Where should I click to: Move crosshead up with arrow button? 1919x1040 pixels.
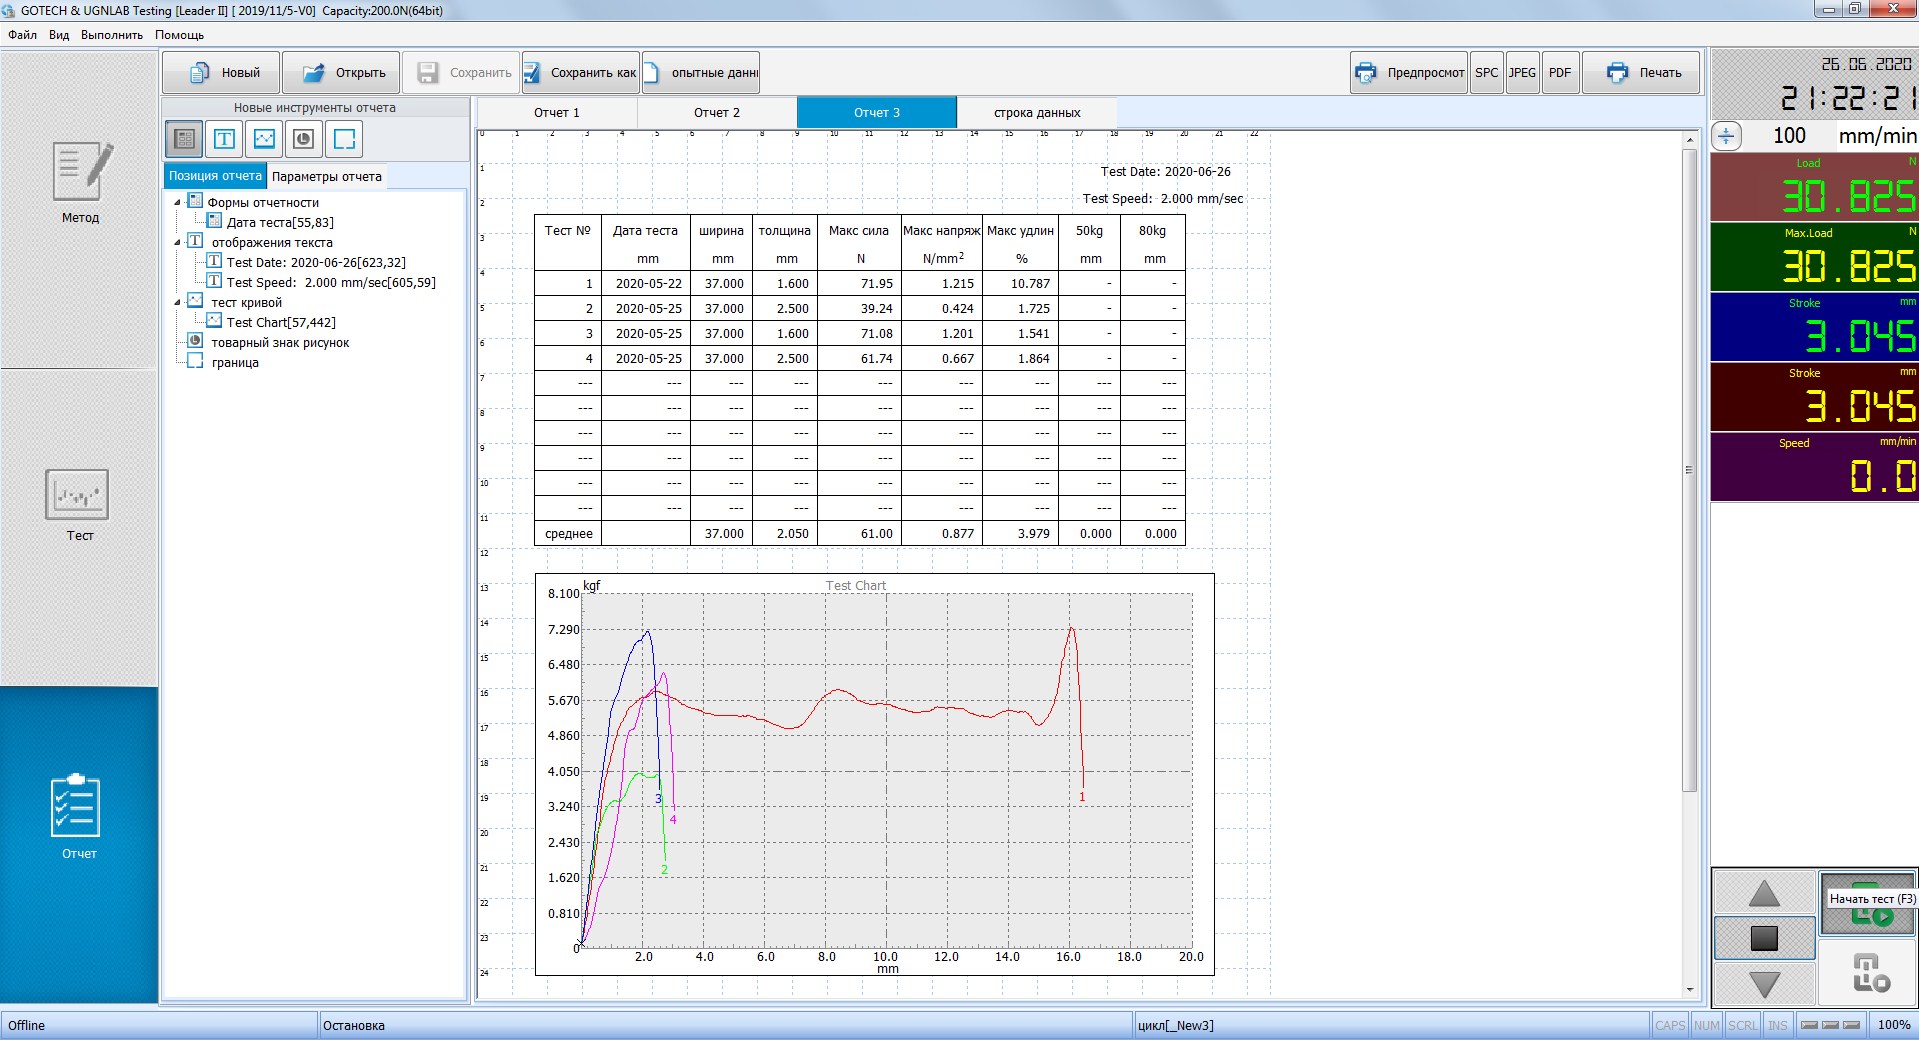tap(1764, 893)
